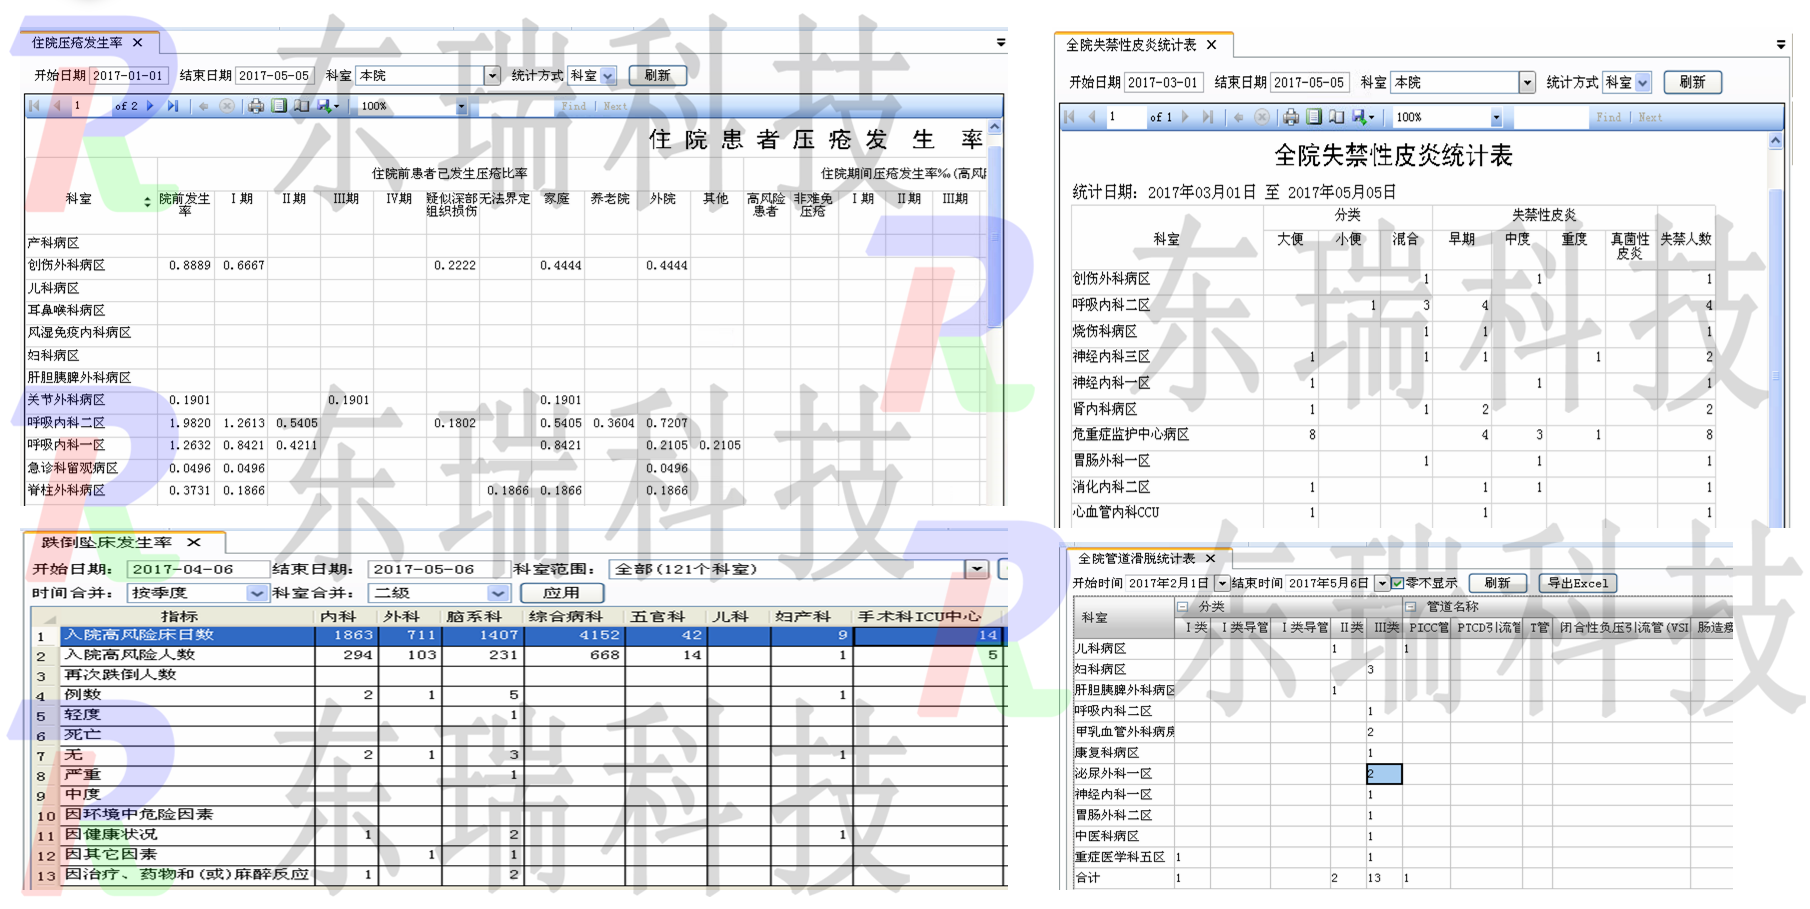This screenshot has height=909, width=1810.
Task: Click 开始日期 field in pressure ulcer panel
Action: (x=129, y=75)
